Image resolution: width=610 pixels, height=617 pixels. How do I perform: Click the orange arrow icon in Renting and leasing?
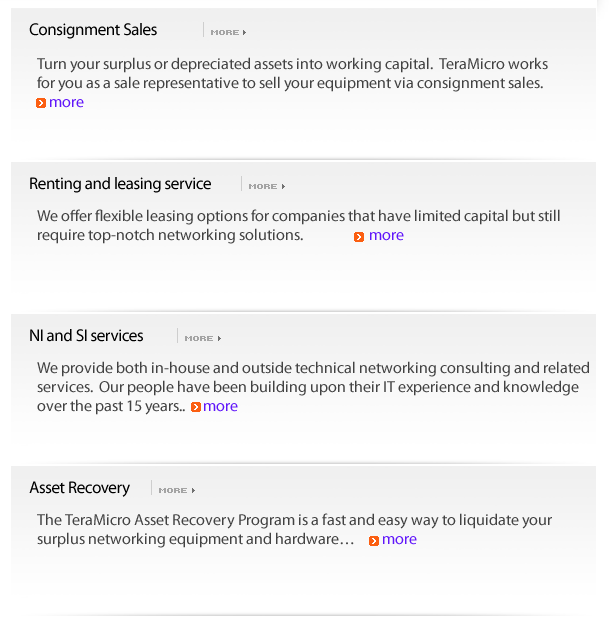click(359, 237)
